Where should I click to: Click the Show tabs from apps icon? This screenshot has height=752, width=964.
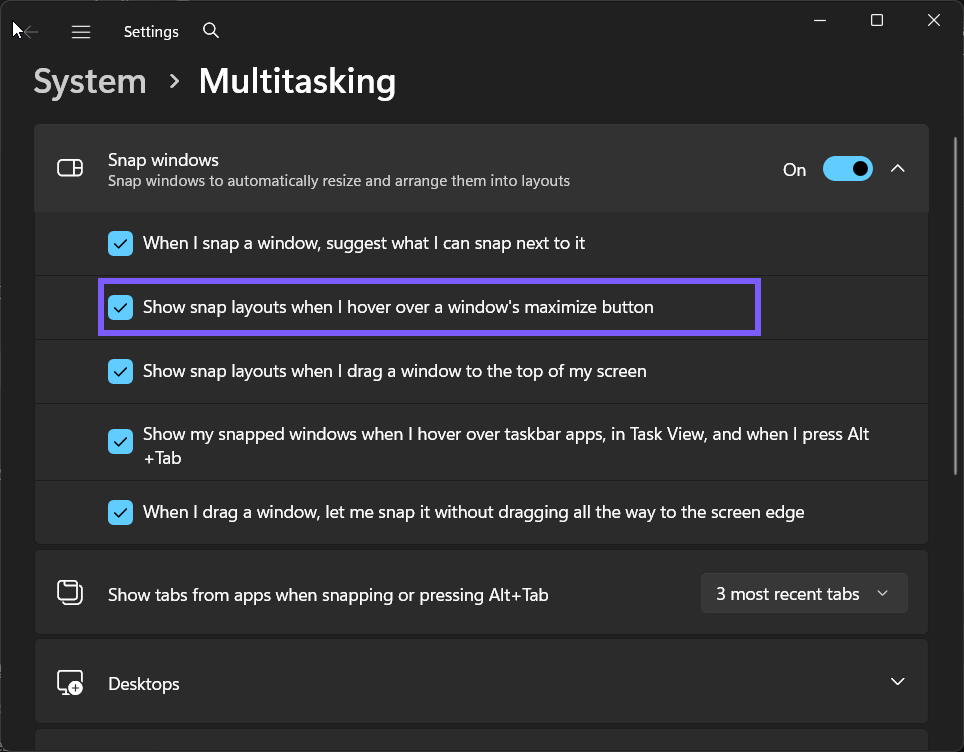70,593
